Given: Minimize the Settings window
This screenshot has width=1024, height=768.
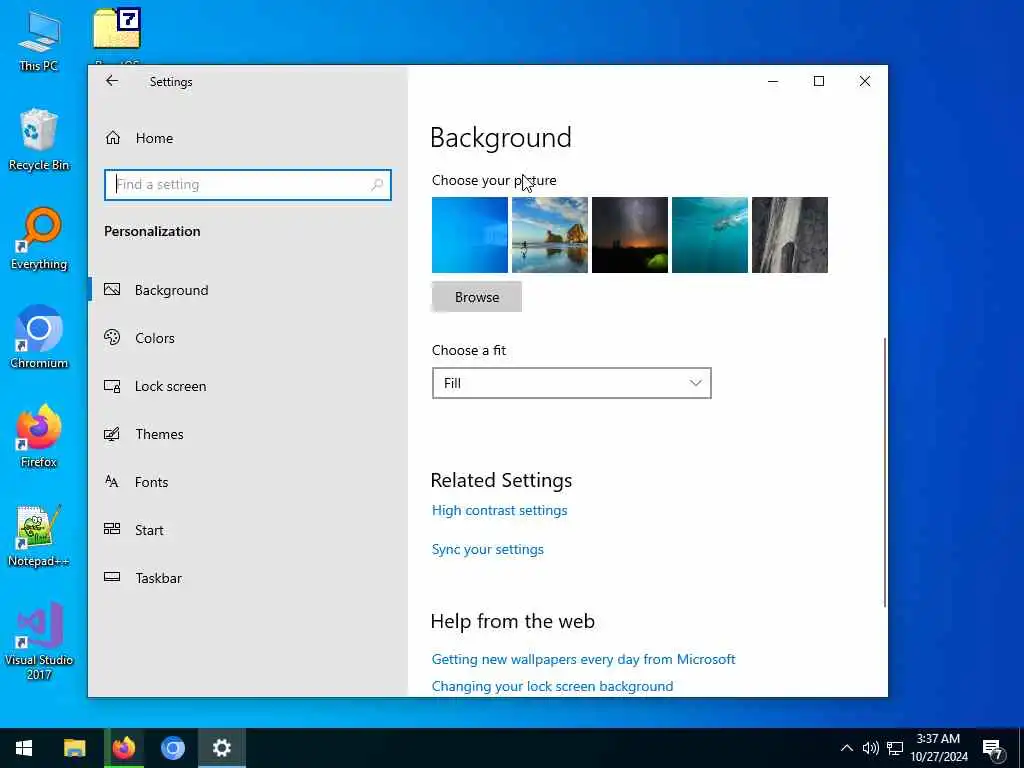Looking at the screenshot, I should click(x=773, y=81).
